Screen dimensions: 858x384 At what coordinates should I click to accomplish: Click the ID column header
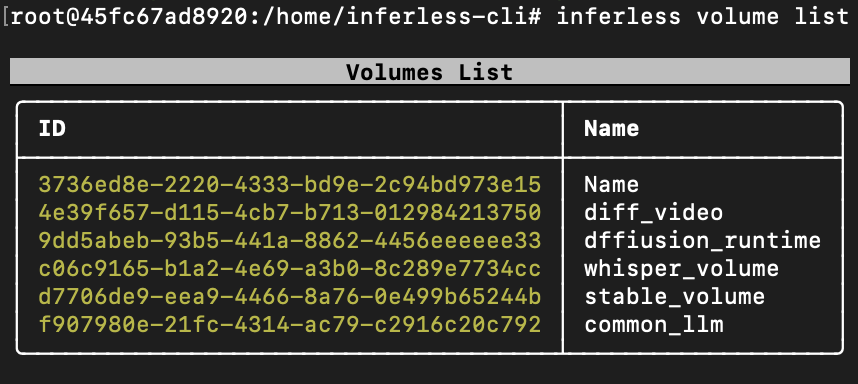coord(53,129)
